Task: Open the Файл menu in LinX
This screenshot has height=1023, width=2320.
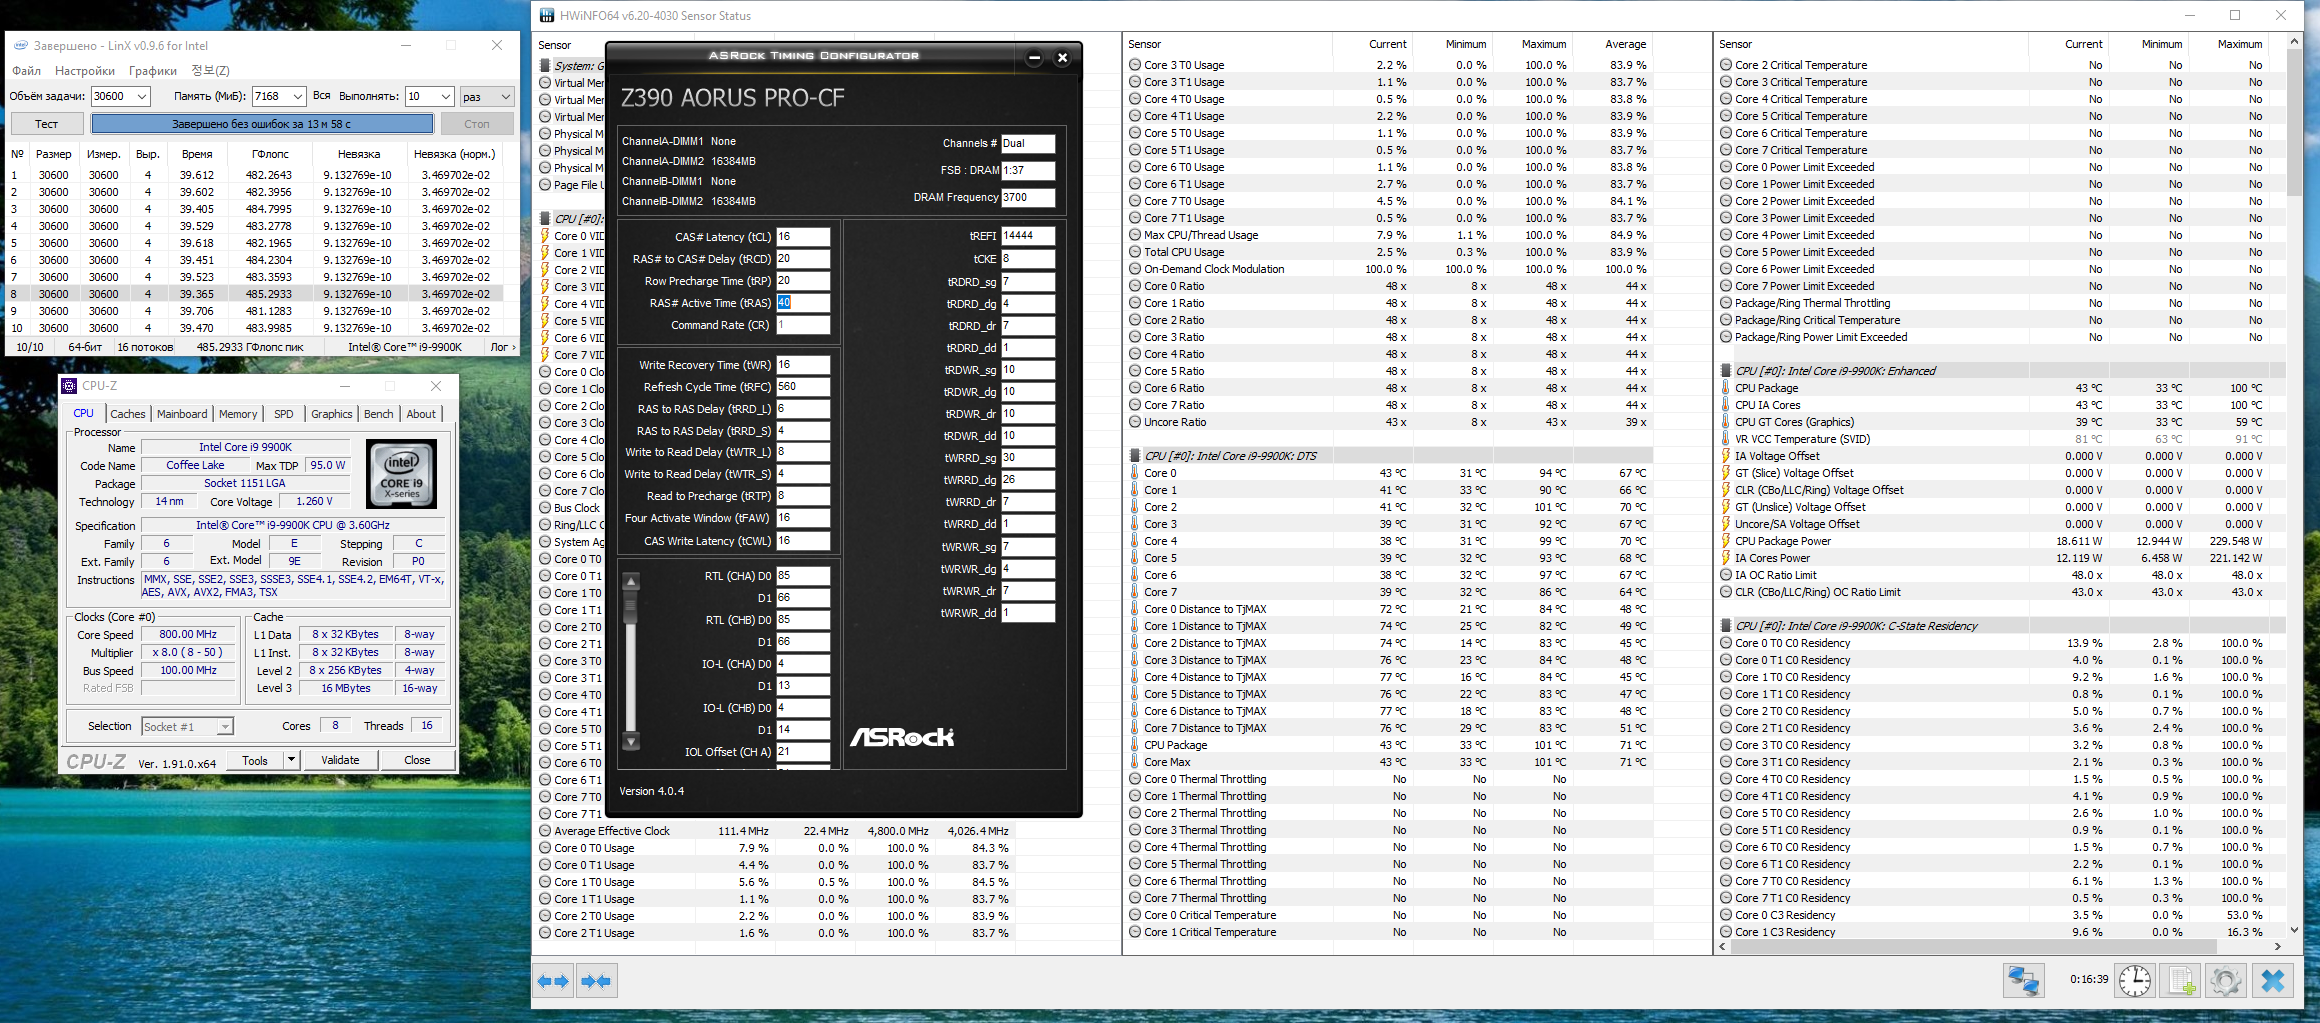Action: click(x=26, y=71)
